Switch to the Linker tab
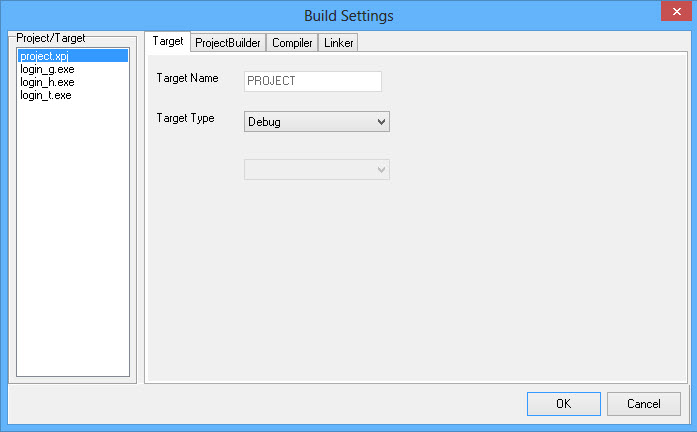This screenshot has width=697, height=432. point(338,43)
